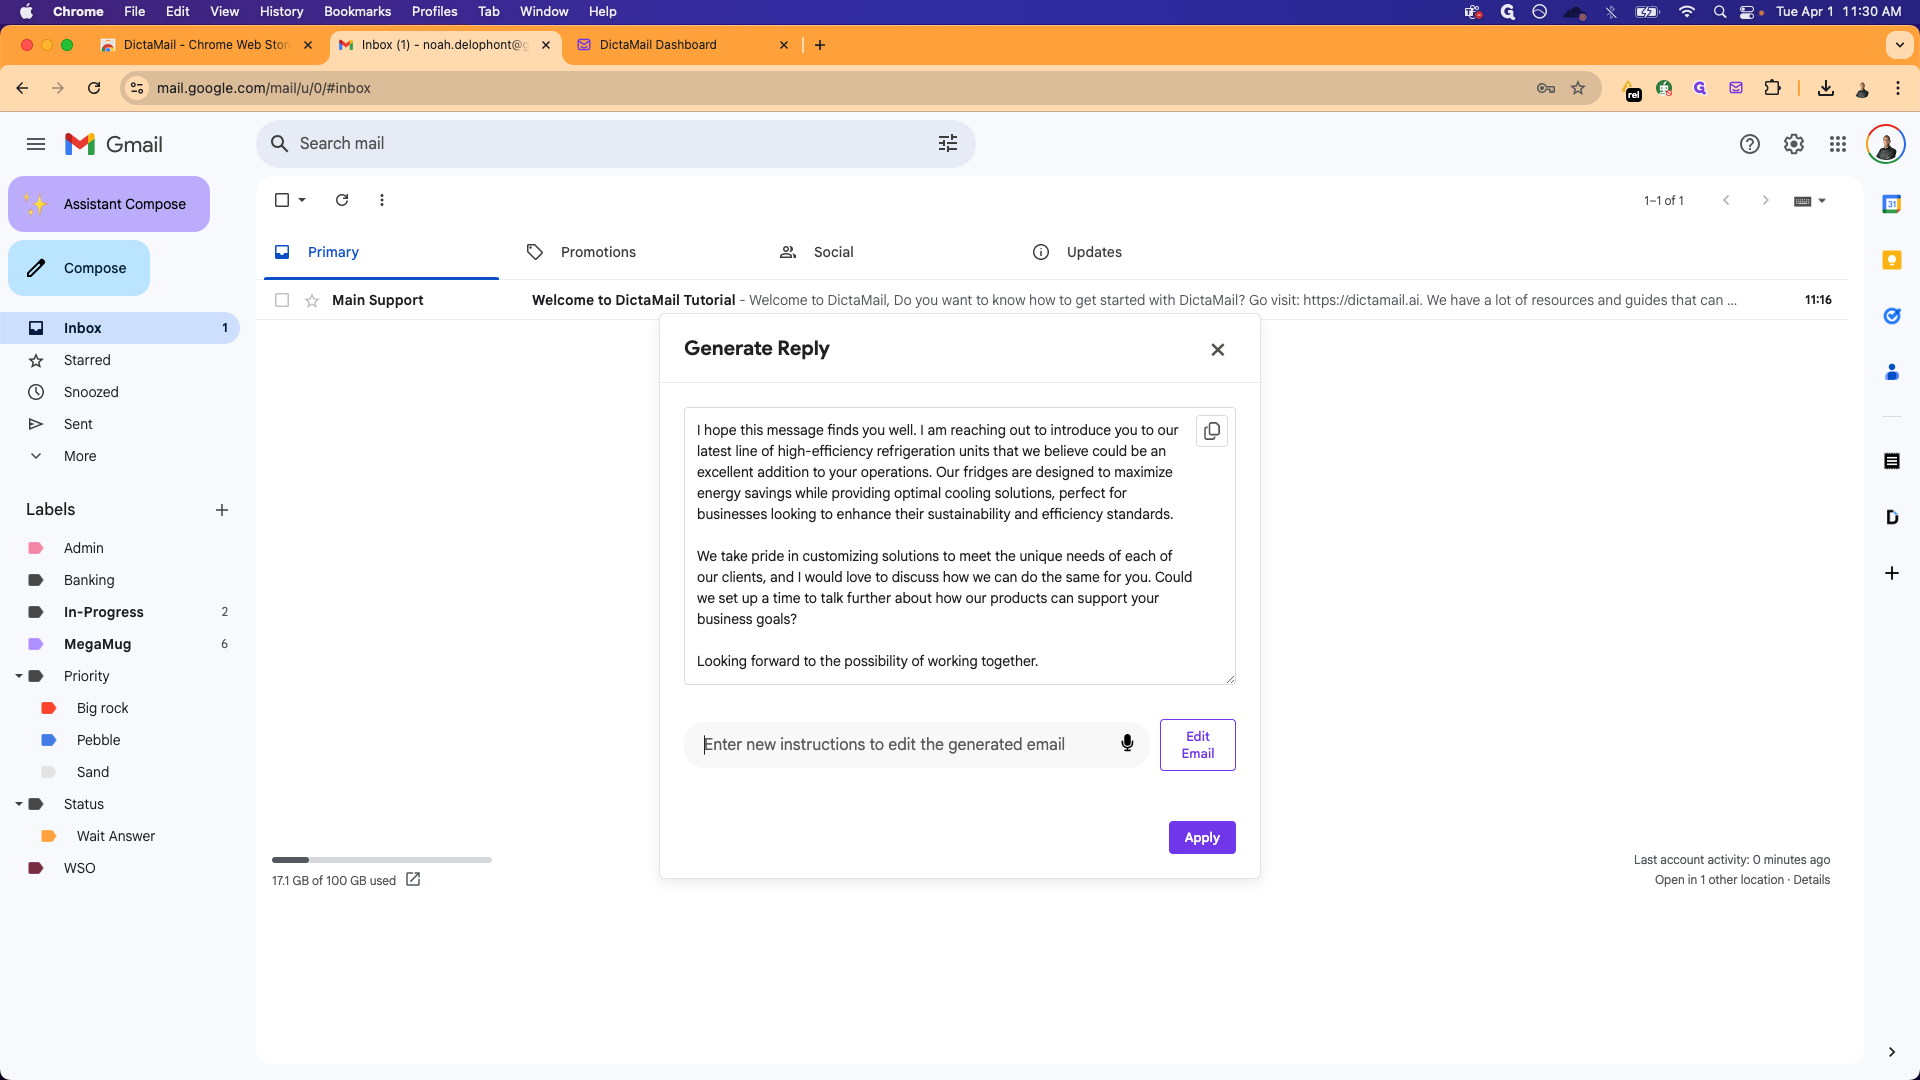Viewport: 1920px width, 1080px height.
Task: Open the select dropdown arrow beside checkbox
Action: tap(302, 200)
